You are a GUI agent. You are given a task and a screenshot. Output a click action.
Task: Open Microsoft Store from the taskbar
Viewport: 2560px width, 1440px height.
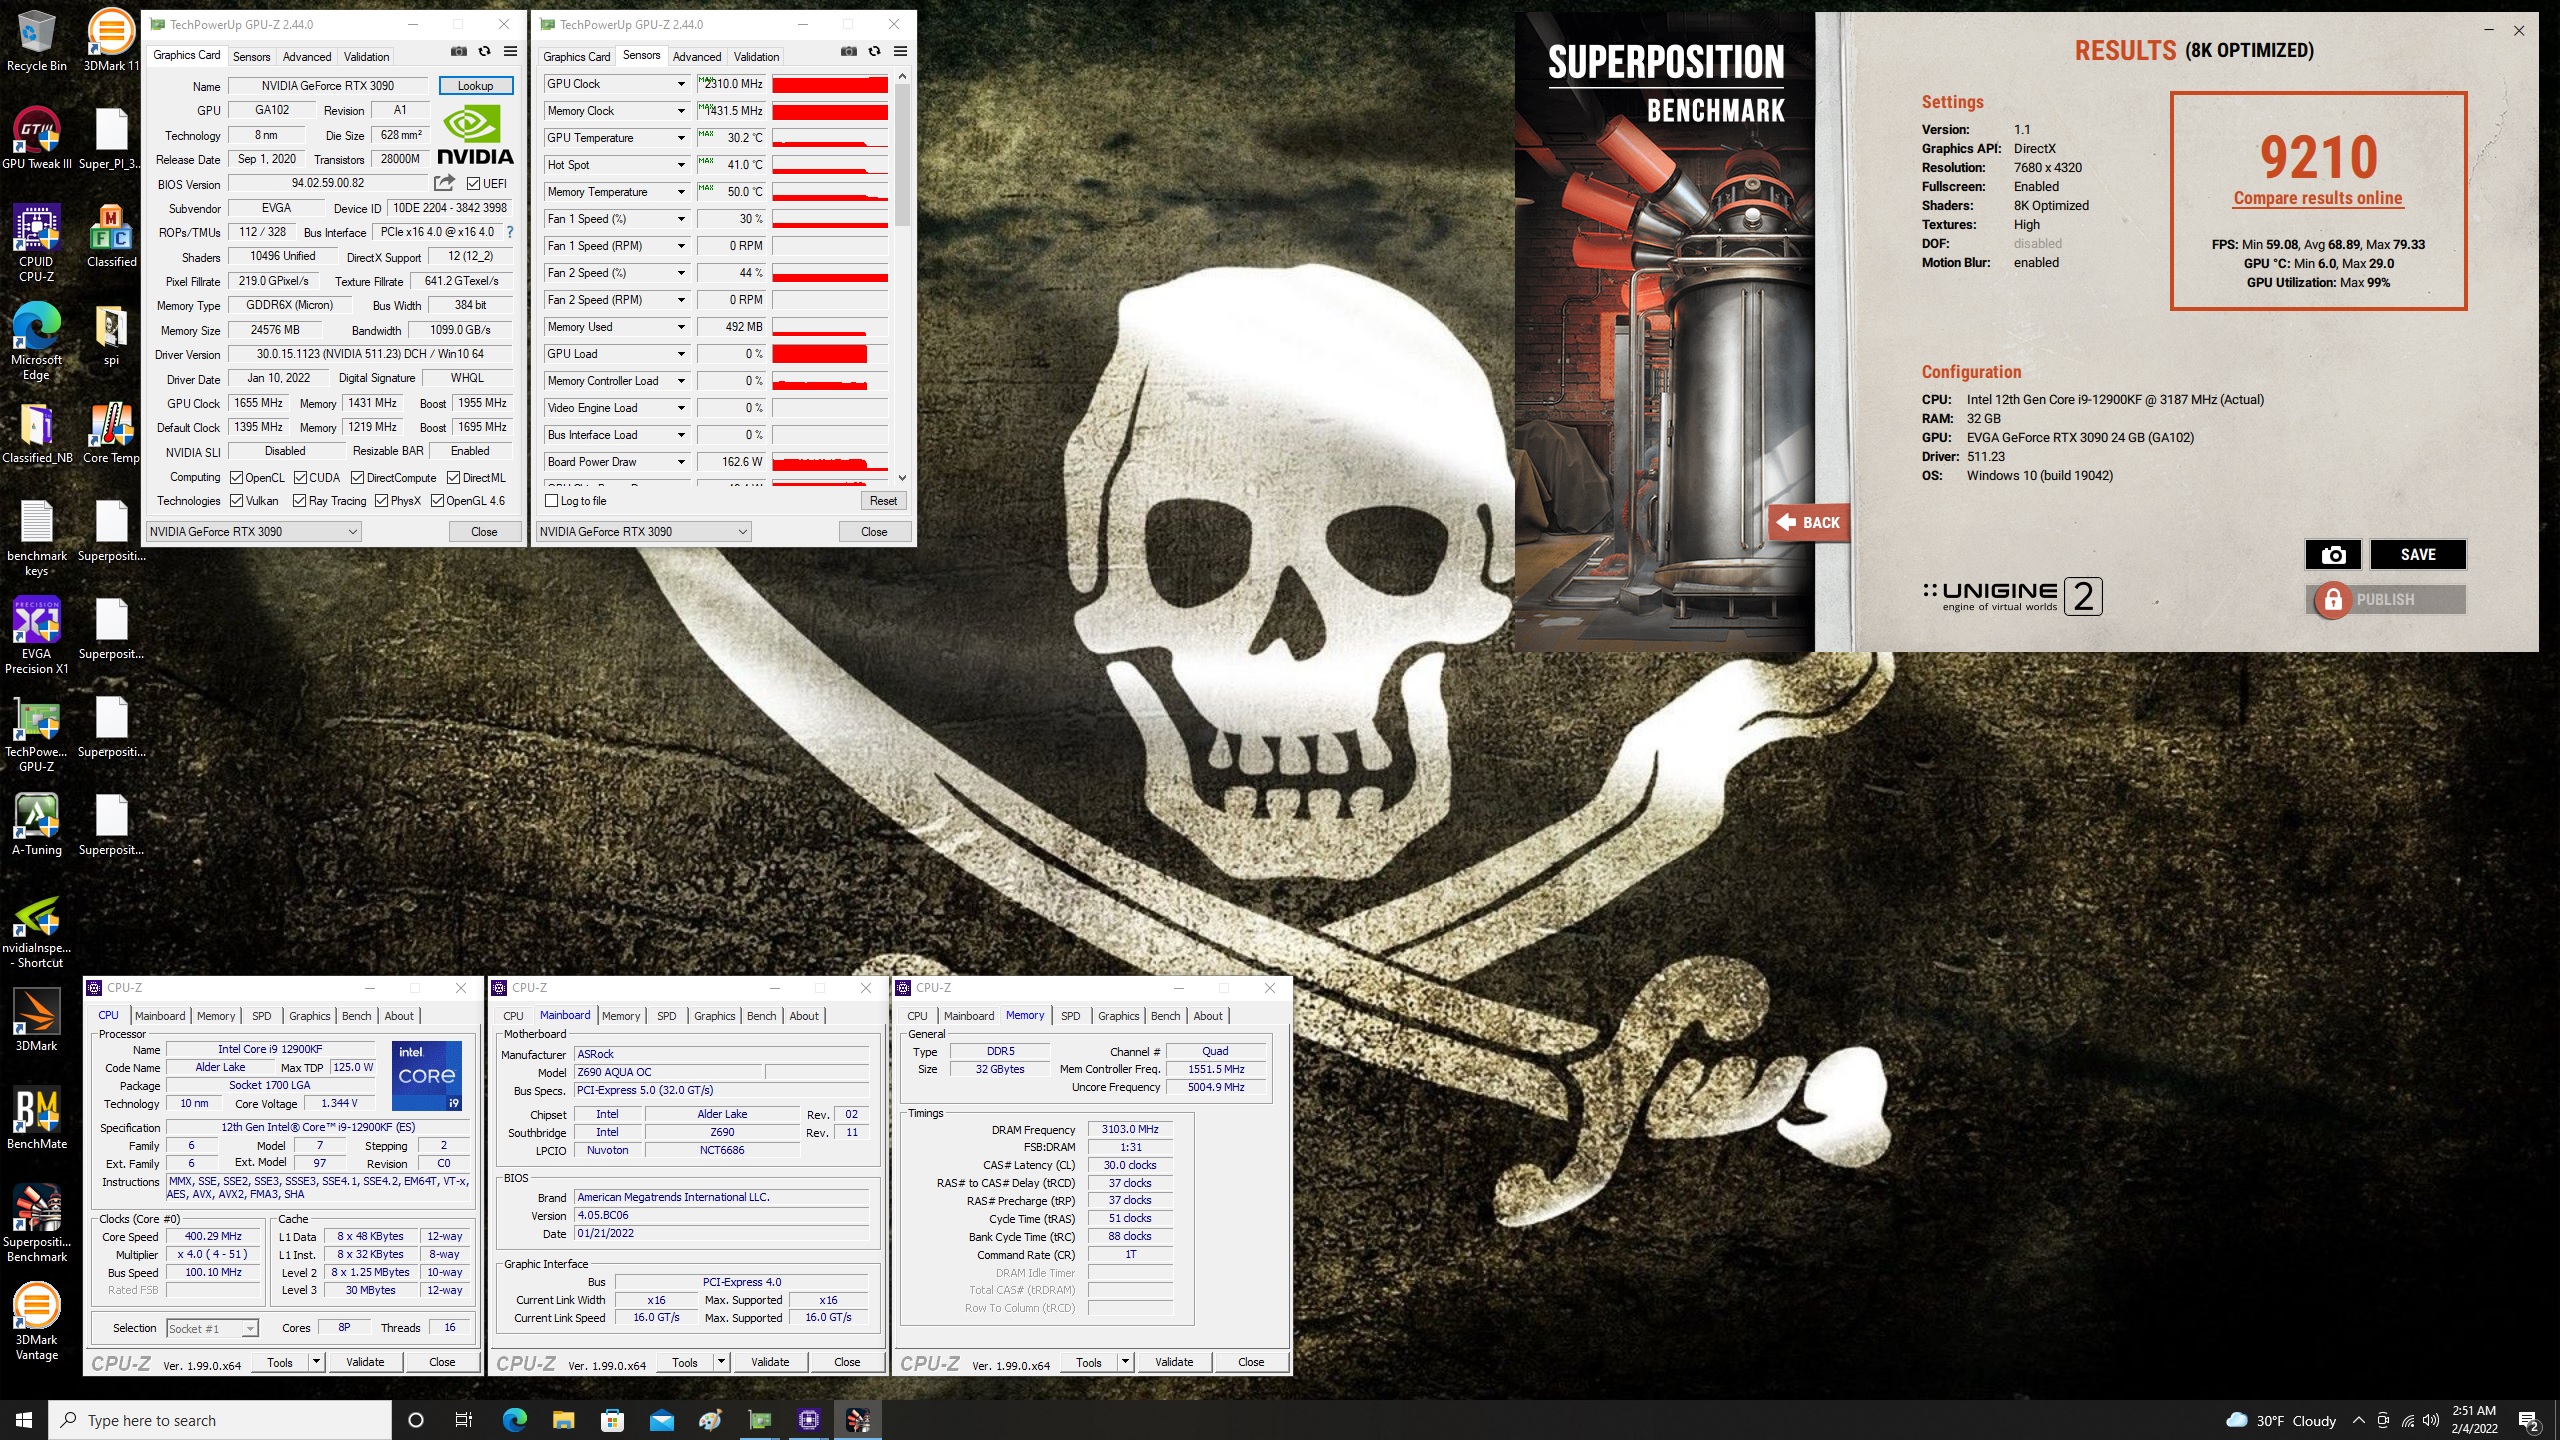point(612,1420)
